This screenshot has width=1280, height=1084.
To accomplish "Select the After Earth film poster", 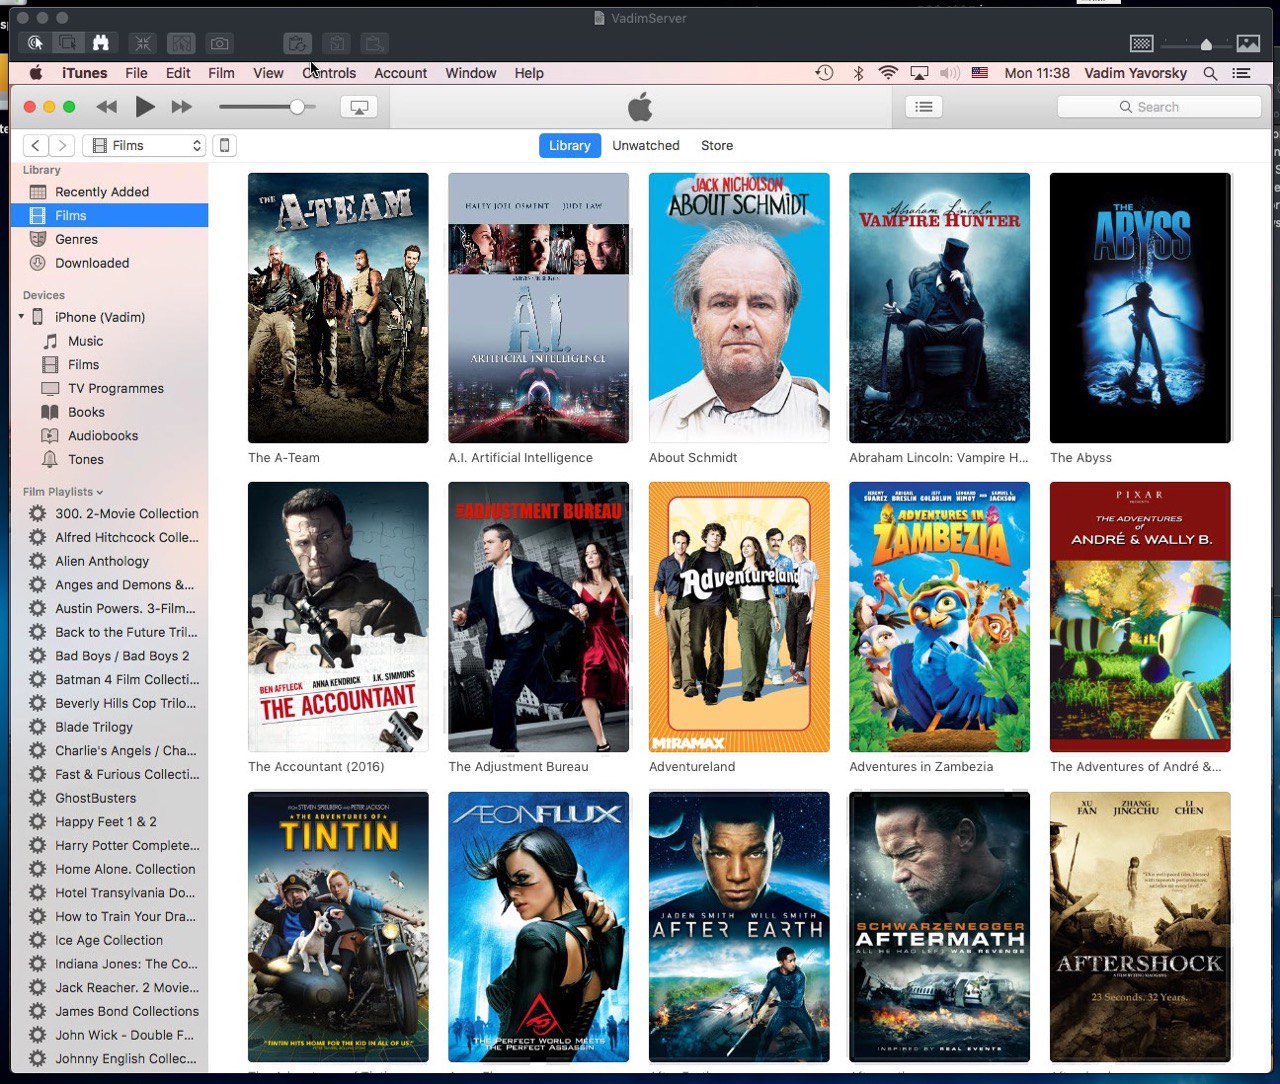I will [x=739, y=927].
